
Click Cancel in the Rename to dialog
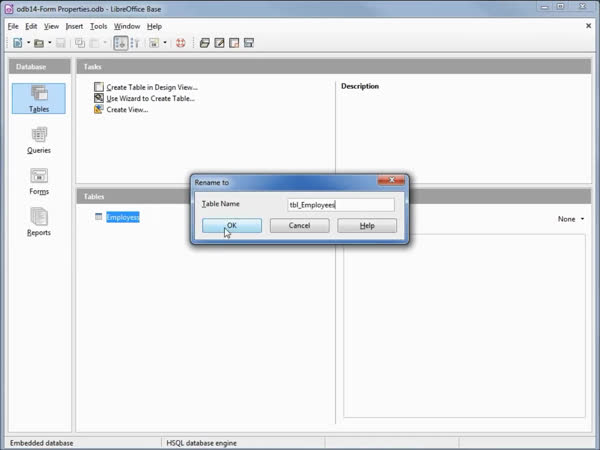(x=299, y=225)
